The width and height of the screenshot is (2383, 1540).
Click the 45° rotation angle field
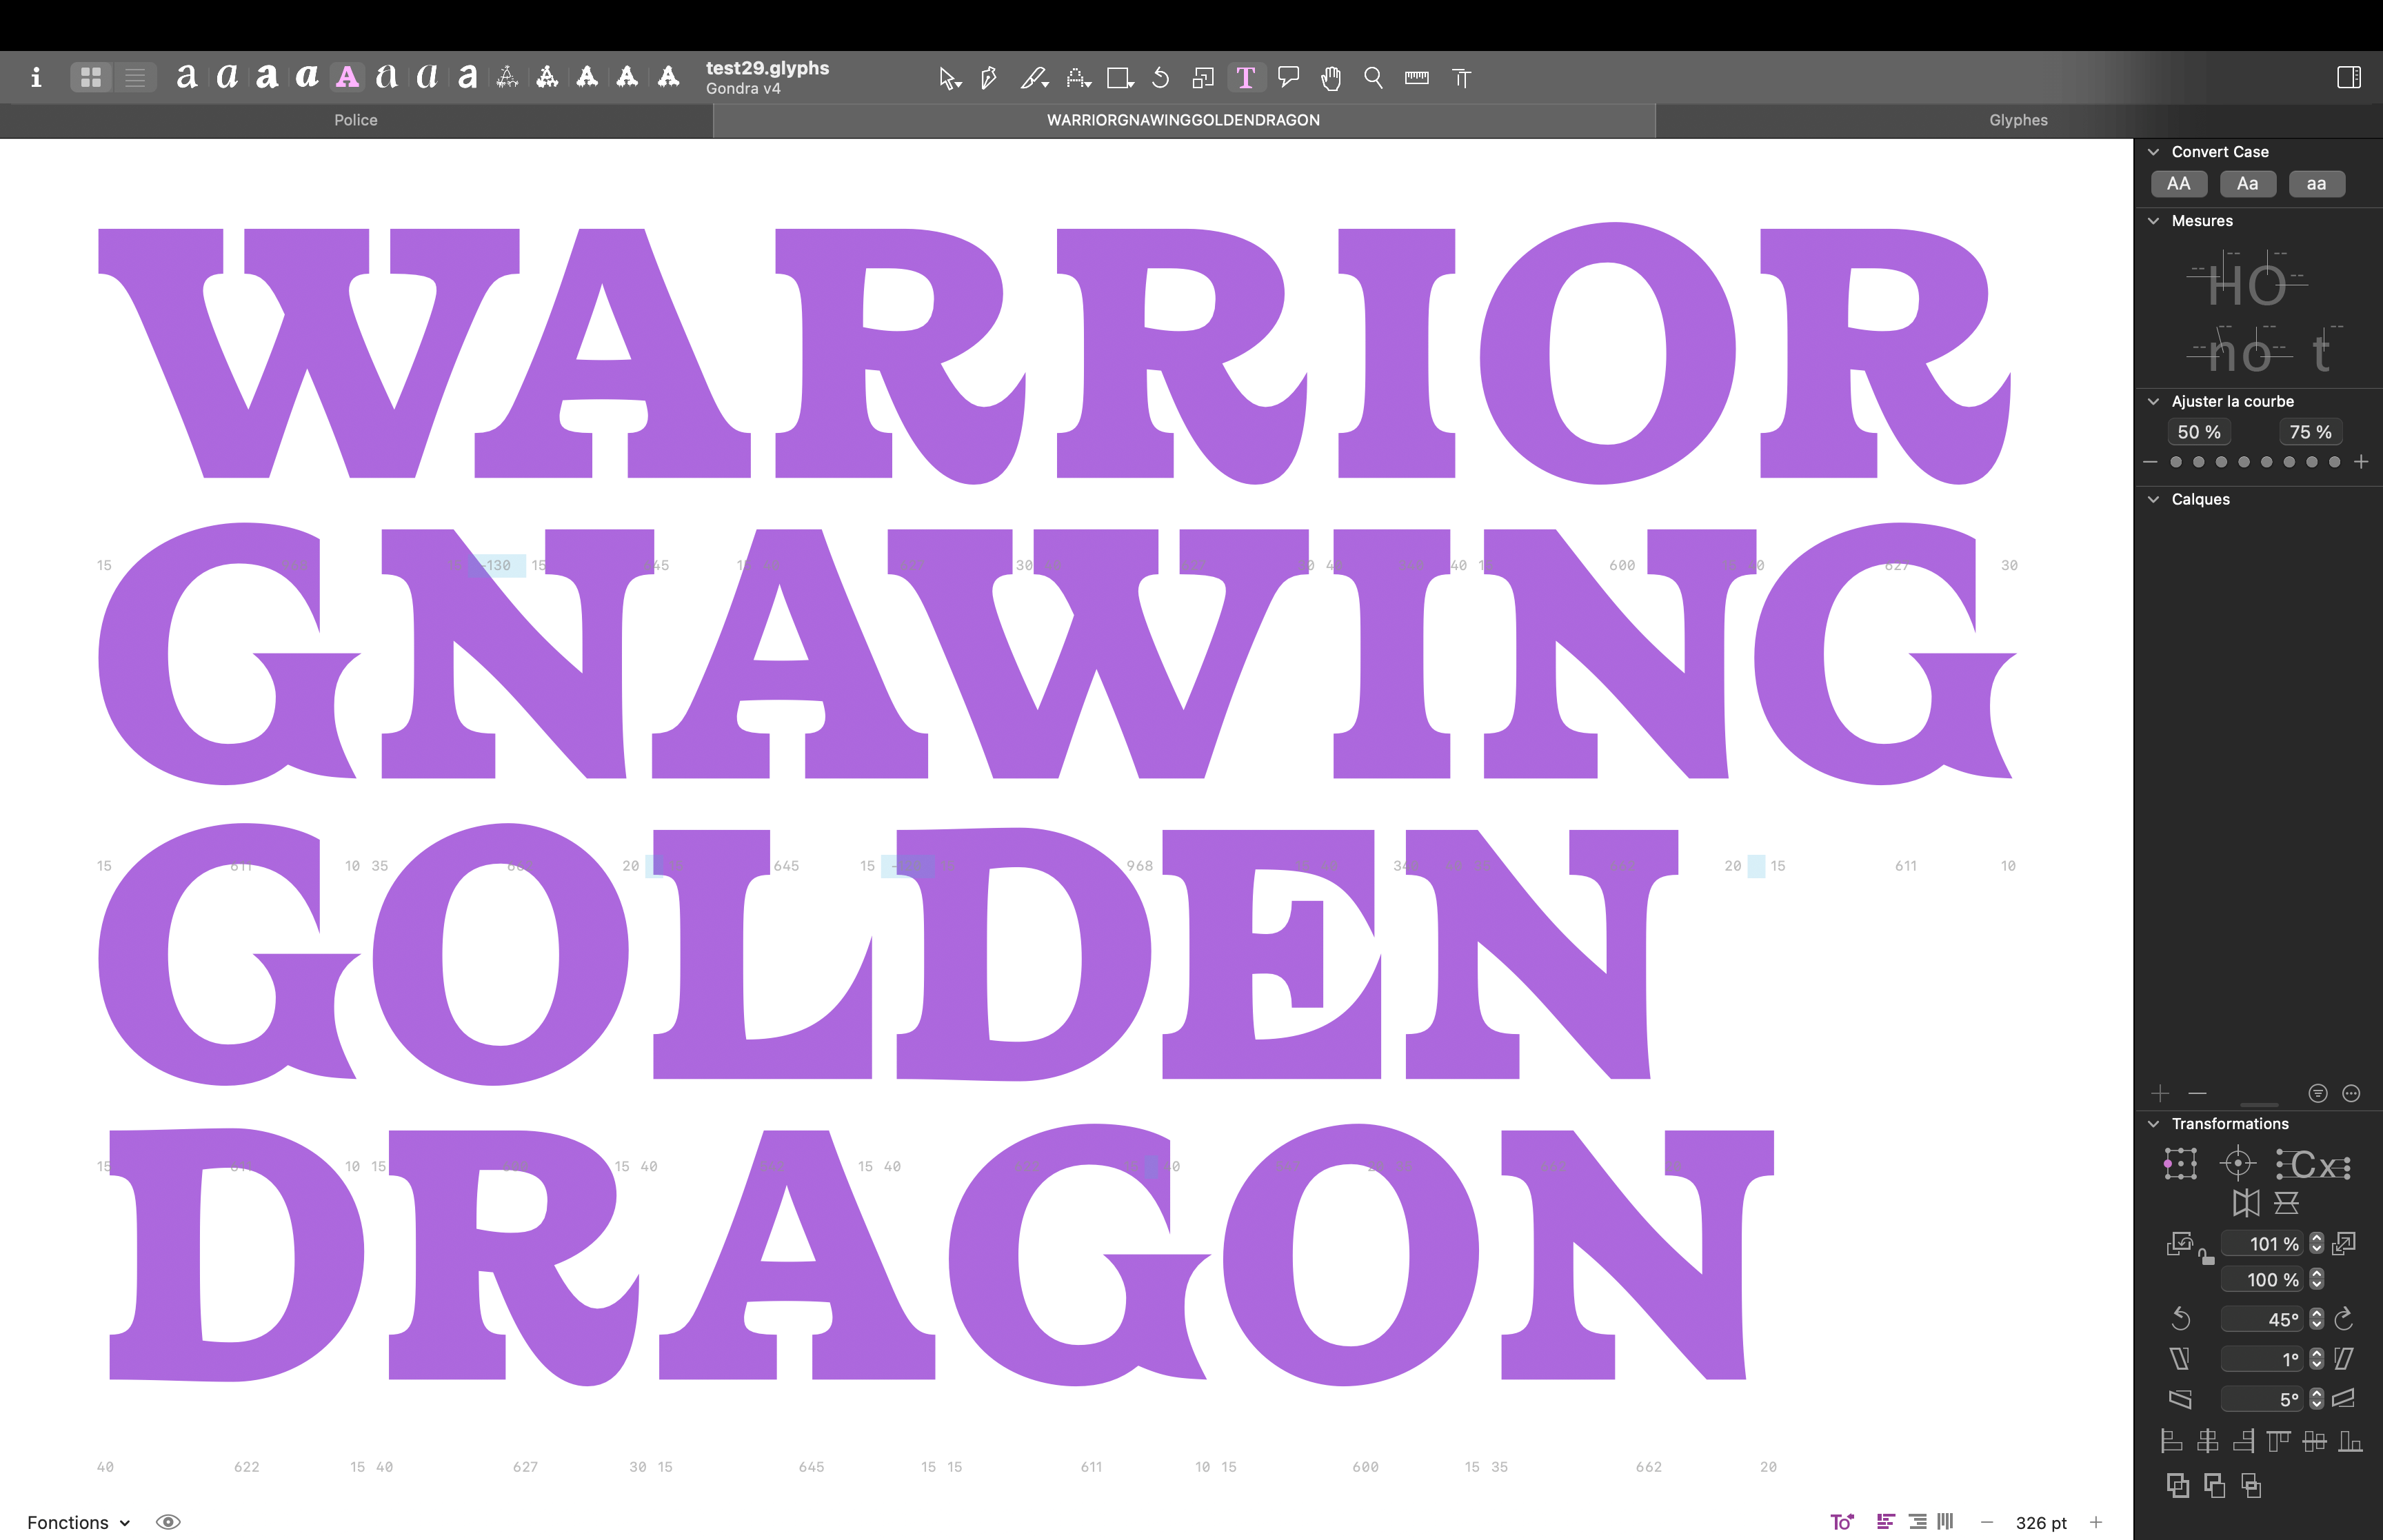(2262, 1319)
